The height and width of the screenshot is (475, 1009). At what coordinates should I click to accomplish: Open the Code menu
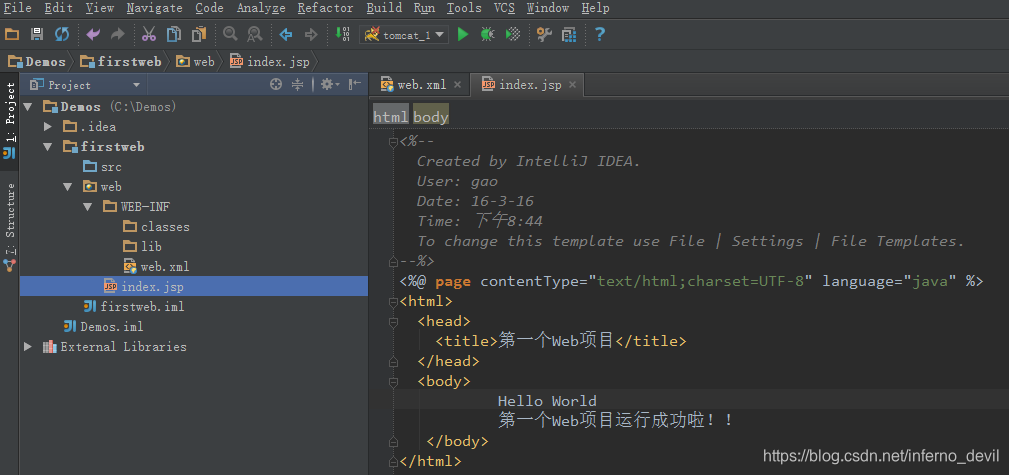point(209,8)
